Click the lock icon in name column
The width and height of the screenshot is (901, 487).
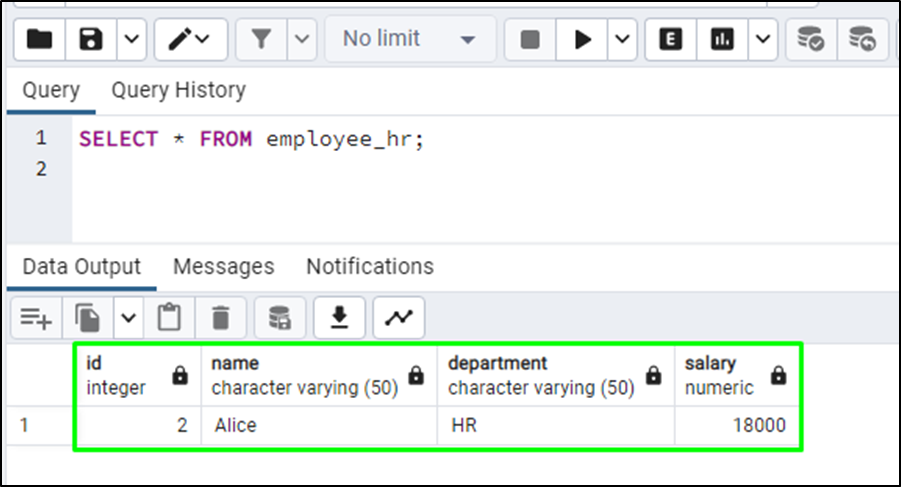[x=416, y=376]
